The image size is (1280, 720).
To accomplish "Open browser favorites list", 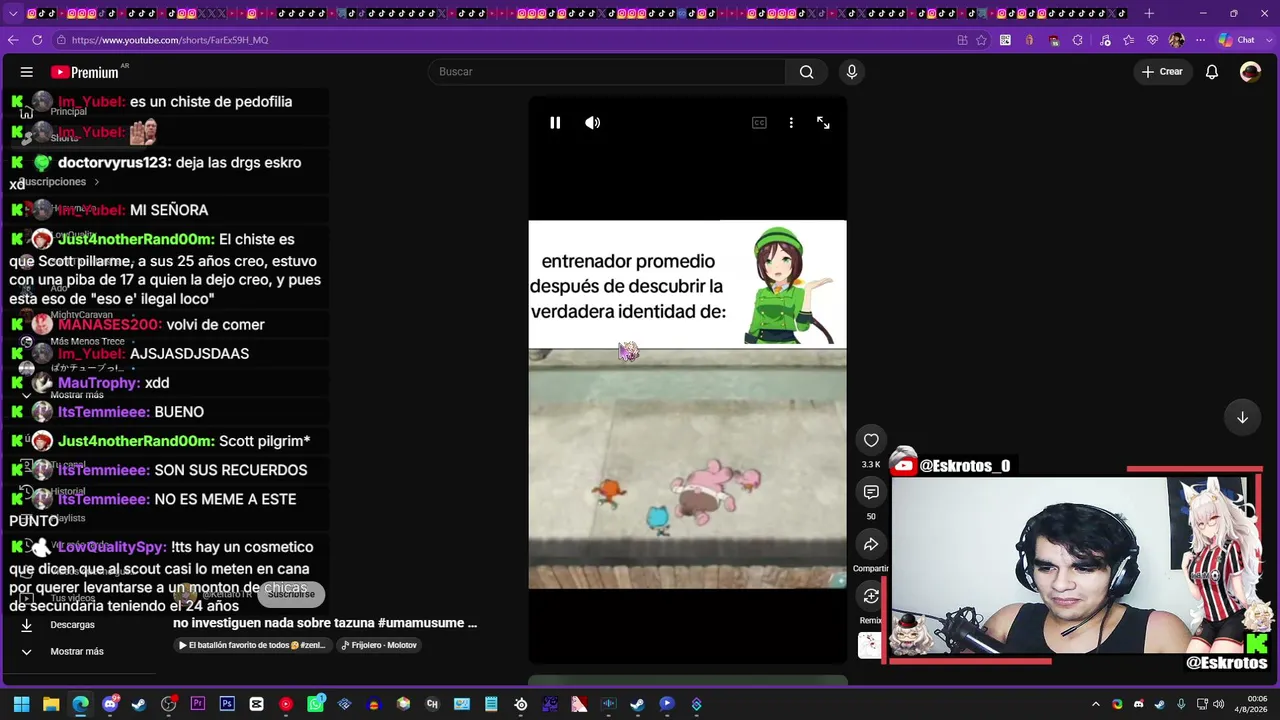I will tap(1129, 40).
